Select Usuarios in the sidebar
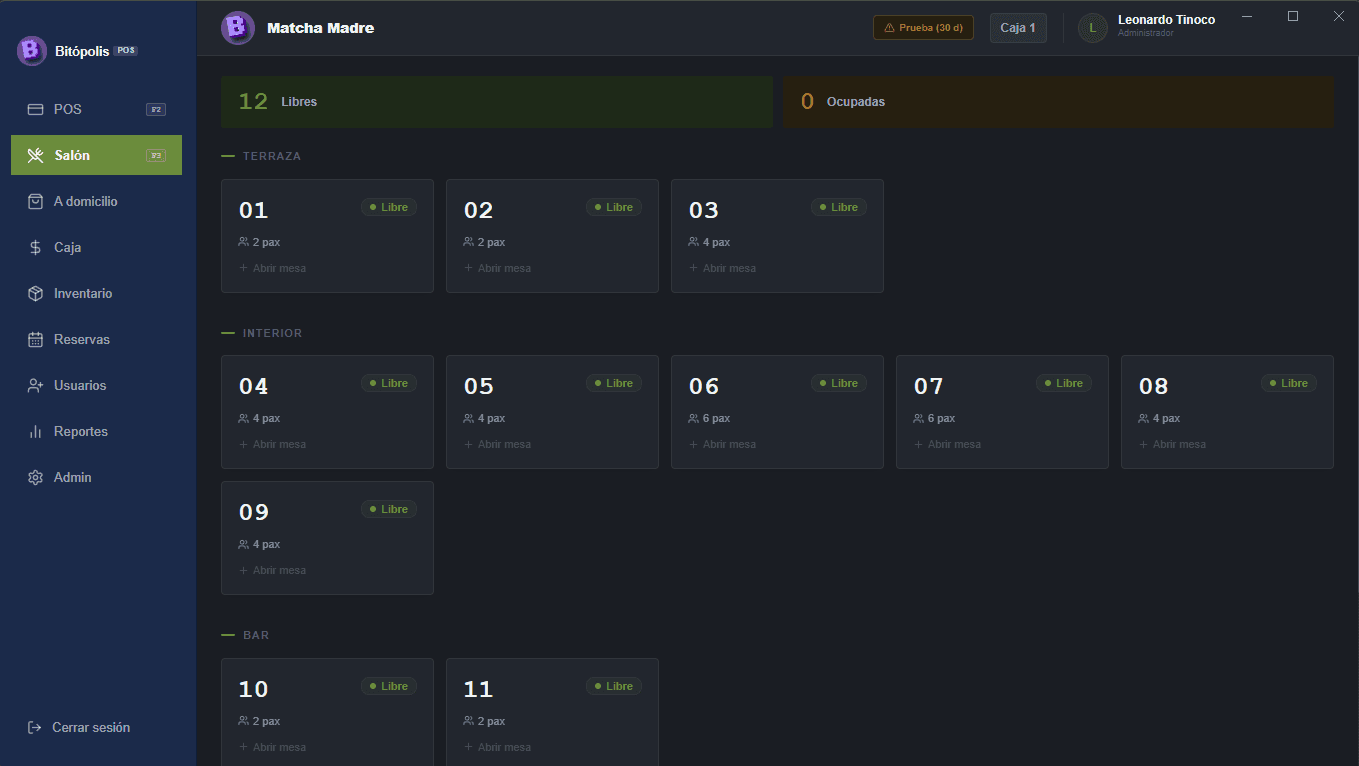Image resolution: width=1359 pixels, height=766 pixels. [x=97, y=385]
